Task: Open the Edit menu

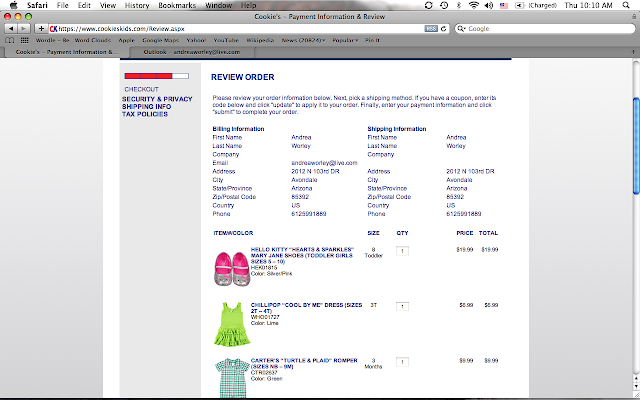Action: click(84, 5)
